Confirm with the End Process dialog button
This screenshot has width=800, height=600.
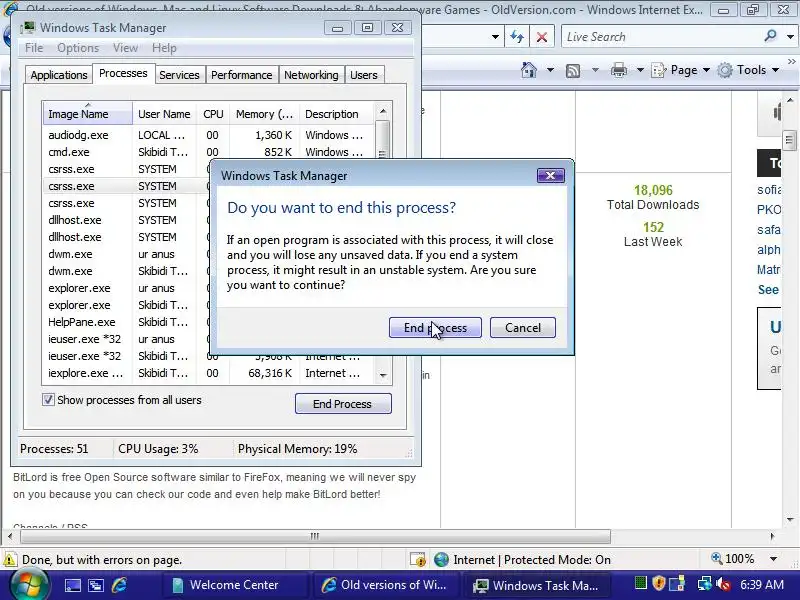(x=435, y=328)
